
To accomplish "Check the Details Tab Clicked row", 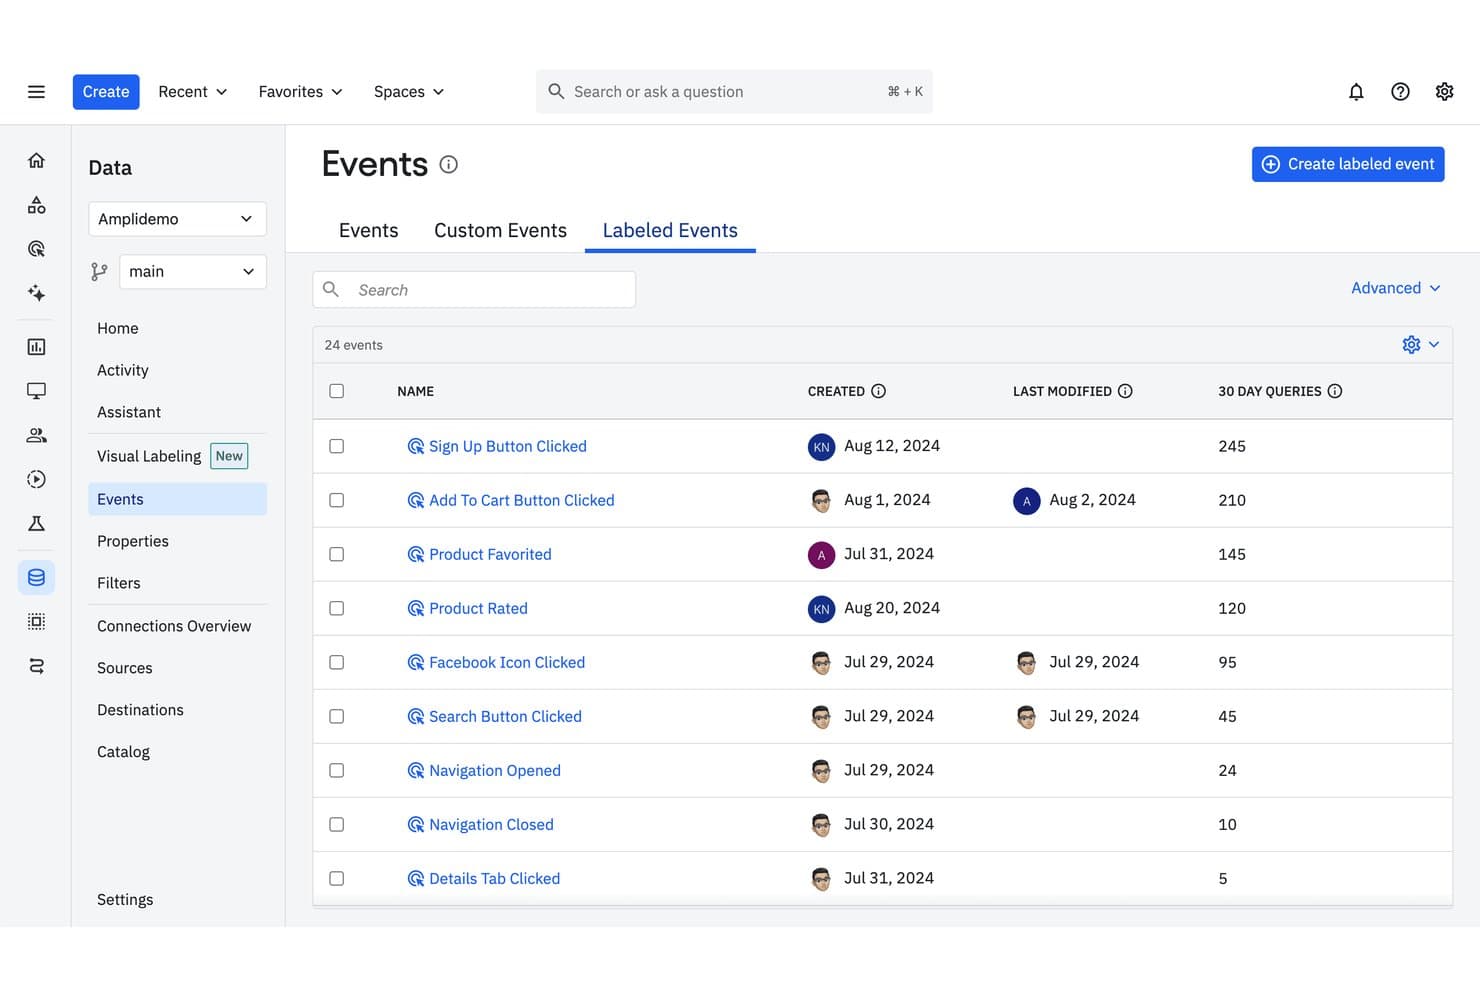I will coord(336,878).
